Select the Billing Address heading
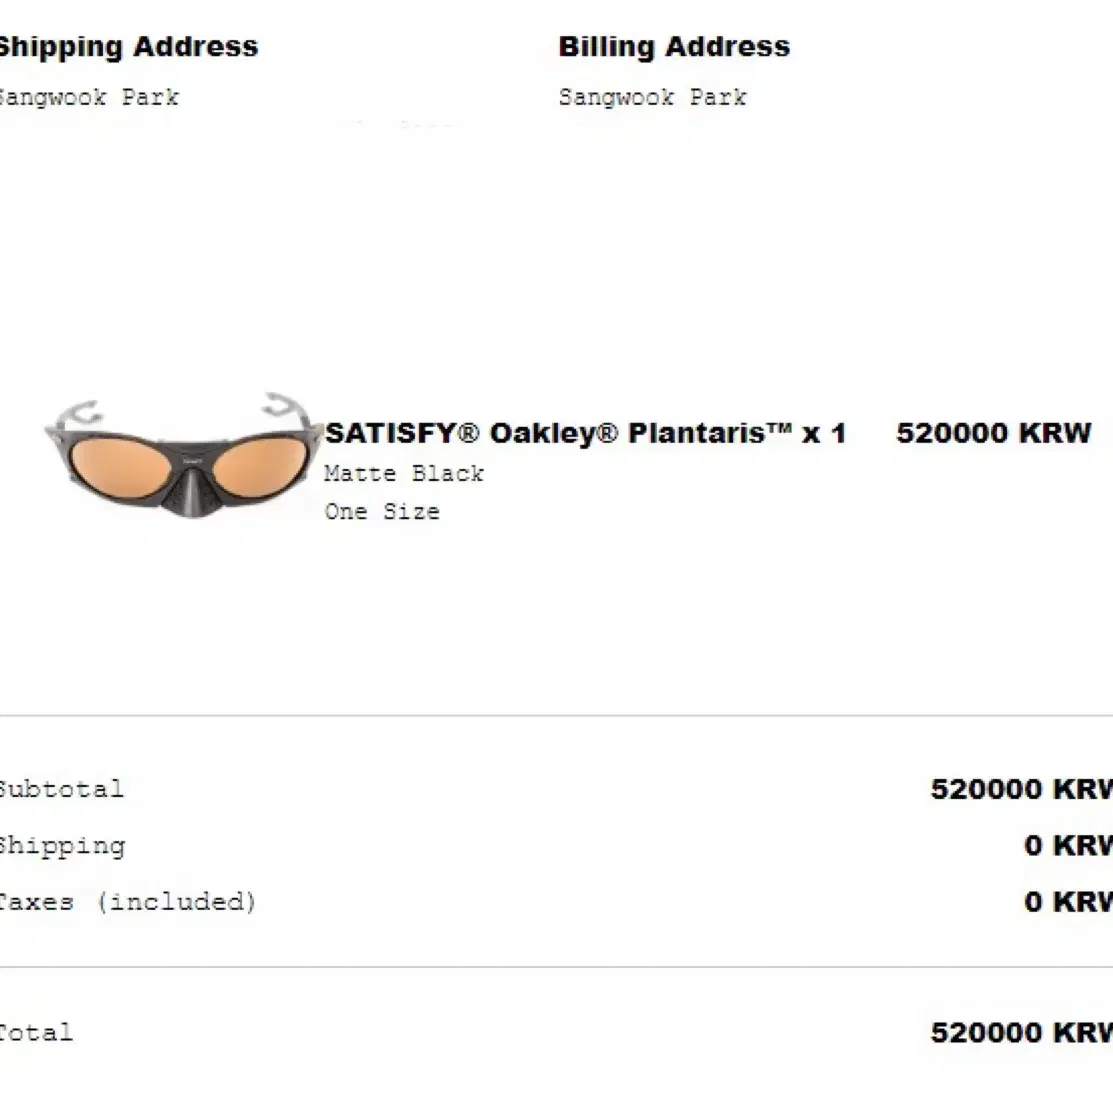This screenshot has width=1113, height=1113. tap(674, 47)
